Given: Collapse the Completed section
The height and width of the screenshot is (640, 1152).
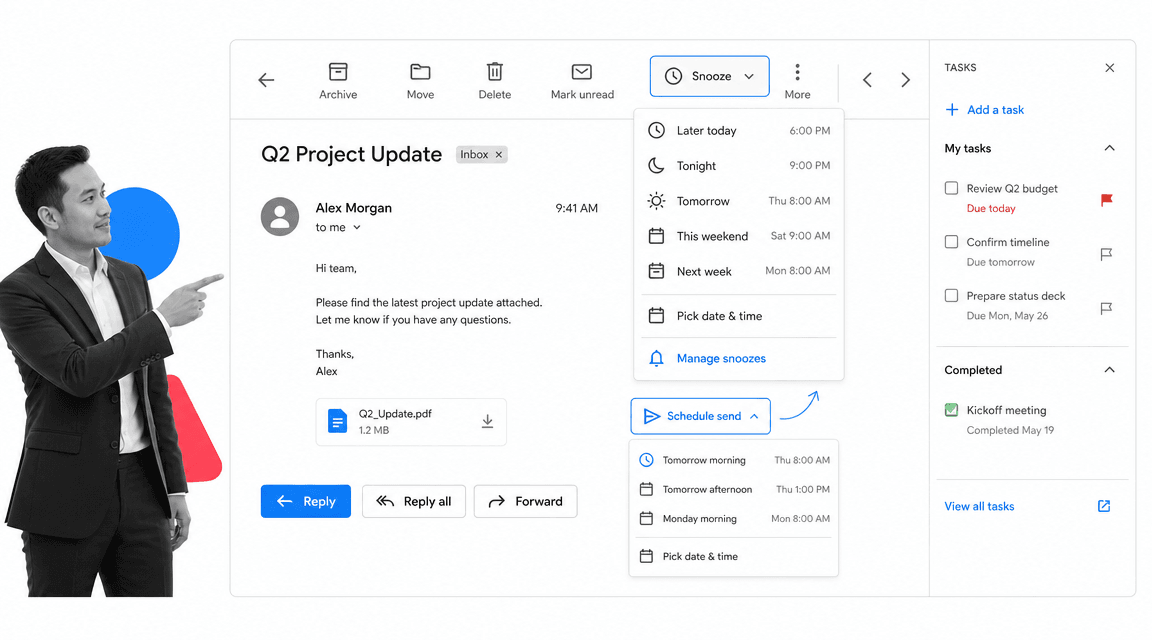Looking at the screenshot, I should [x=1109, y=370].
